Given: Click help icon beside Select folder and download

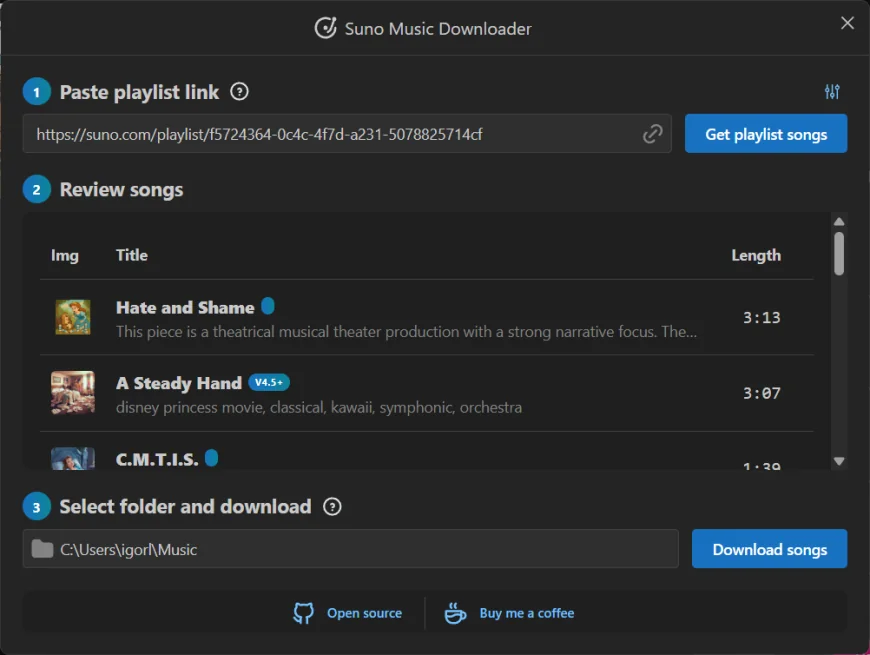Looking at the screenshot, I should [332, 506].
